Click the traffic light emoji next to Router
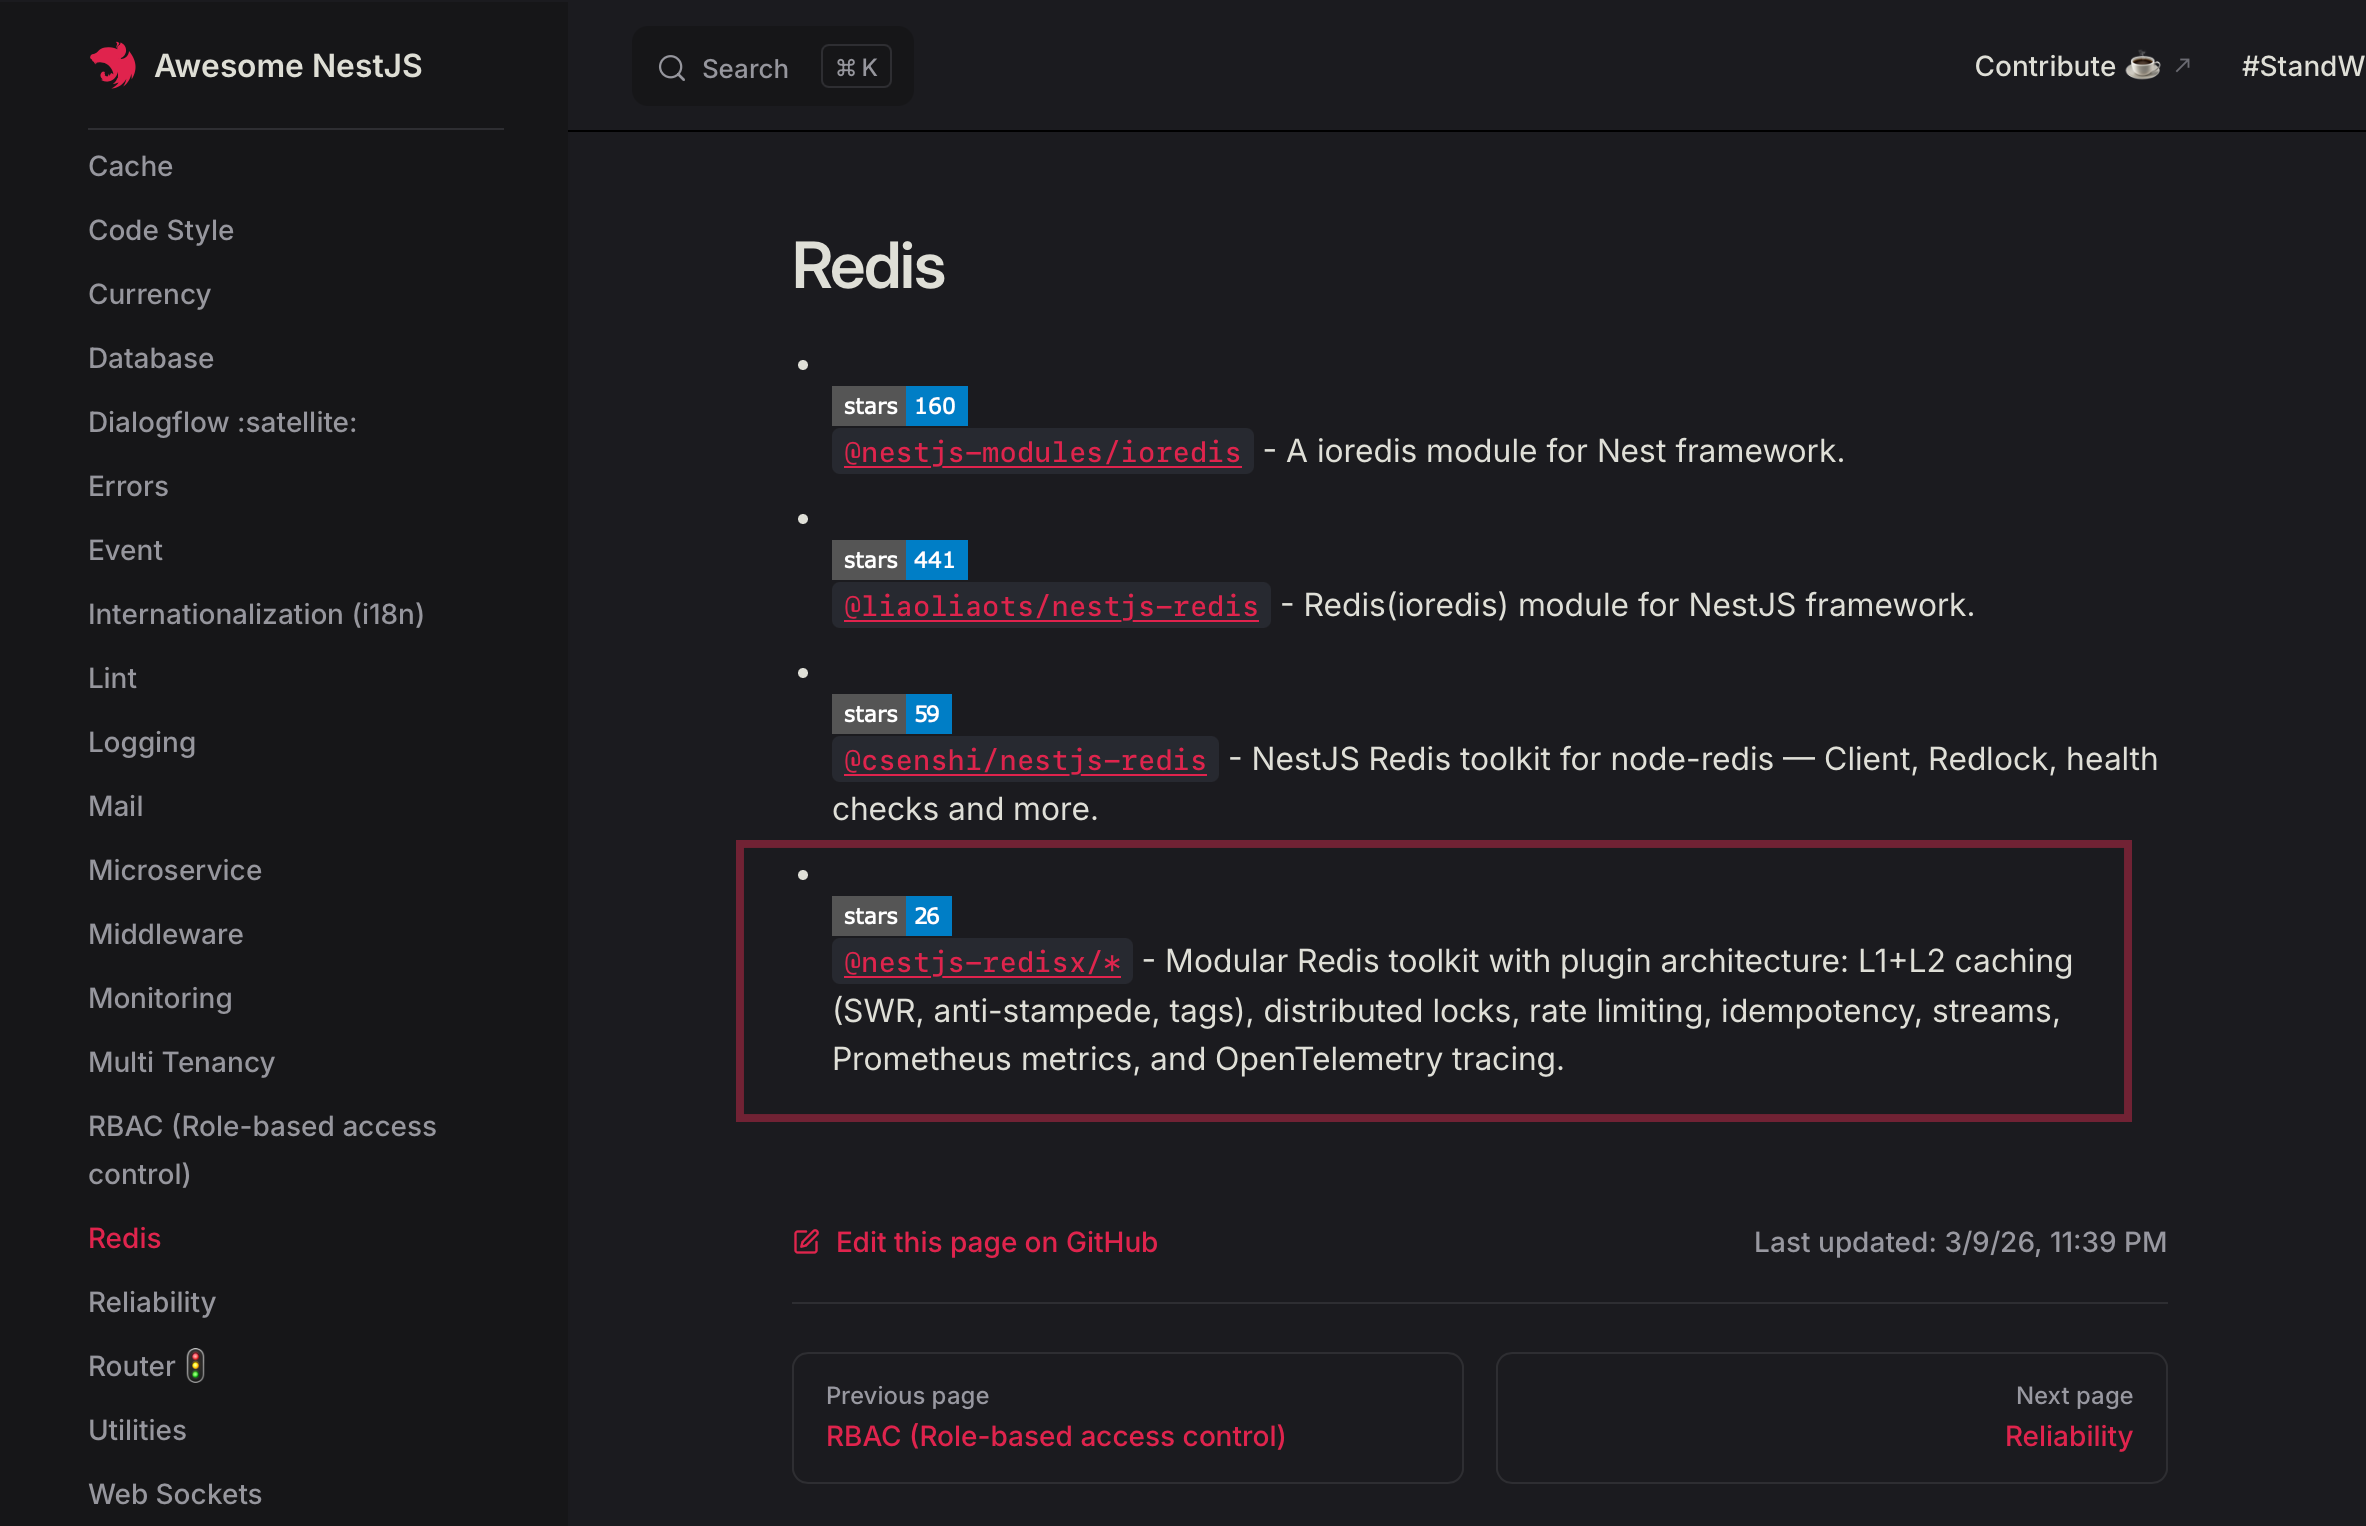Screen dimensions: 2366x1526 [196, 1366]
